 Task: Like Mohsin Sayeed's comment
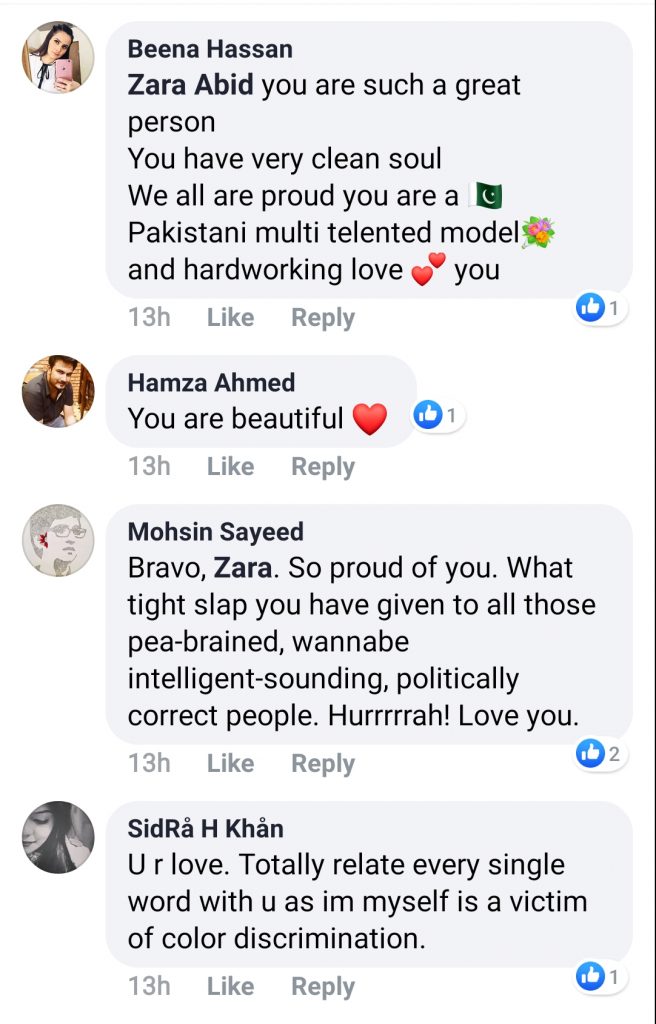[230, 764]
